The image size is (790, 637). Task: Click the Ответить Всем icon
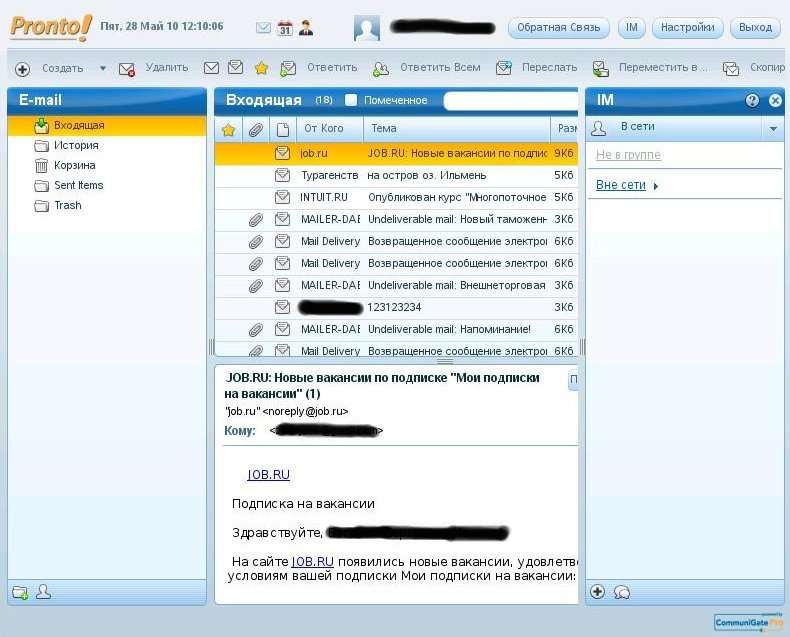click(x=380, y=69)
